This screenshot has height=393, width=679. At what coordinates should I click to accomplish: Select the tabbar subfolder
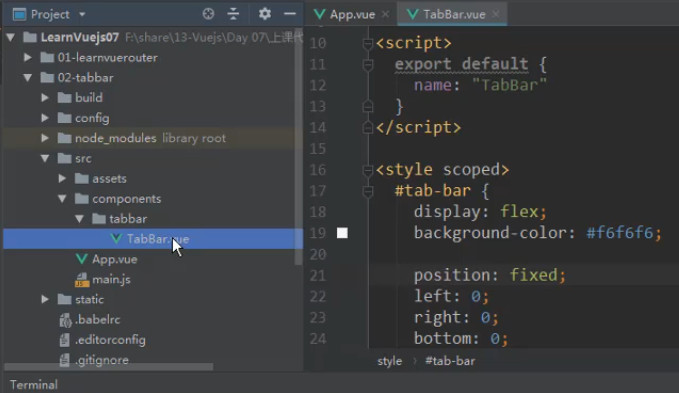point(128,219)
